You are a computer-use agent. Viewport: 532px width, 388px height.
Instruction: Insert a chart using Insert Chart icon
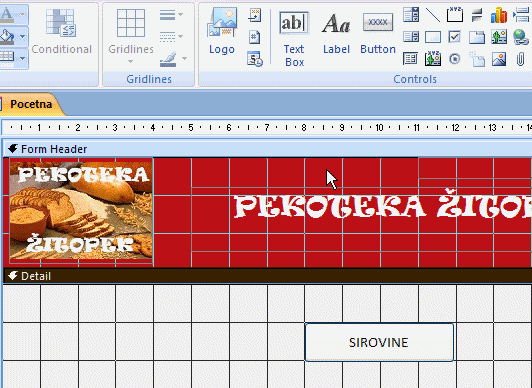point(498,15)
